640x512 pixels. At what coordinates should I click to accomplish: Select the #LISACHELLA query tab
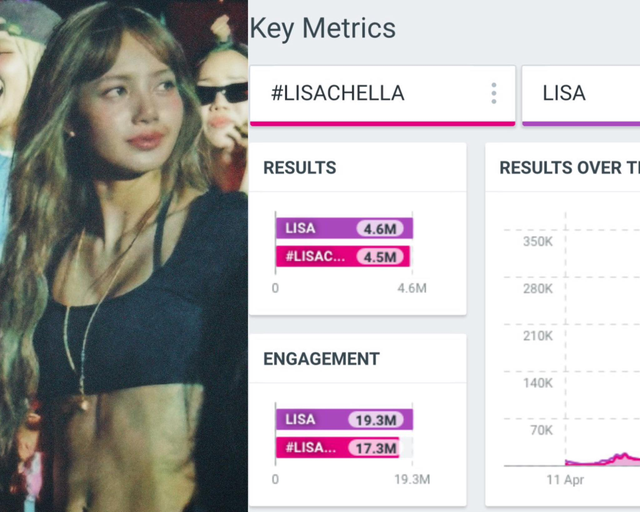pos(382,96)
